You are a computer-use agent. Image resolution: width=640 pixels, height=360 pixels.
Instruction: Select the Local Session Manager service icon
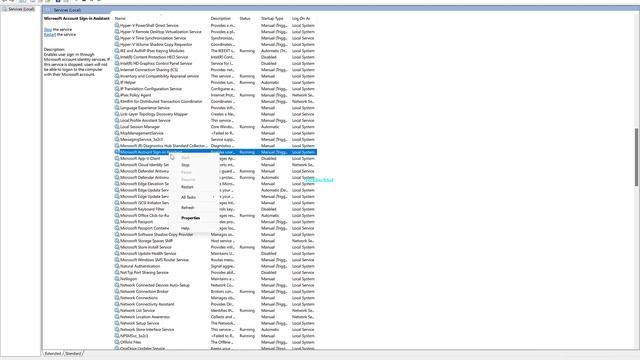pos(117,127)
